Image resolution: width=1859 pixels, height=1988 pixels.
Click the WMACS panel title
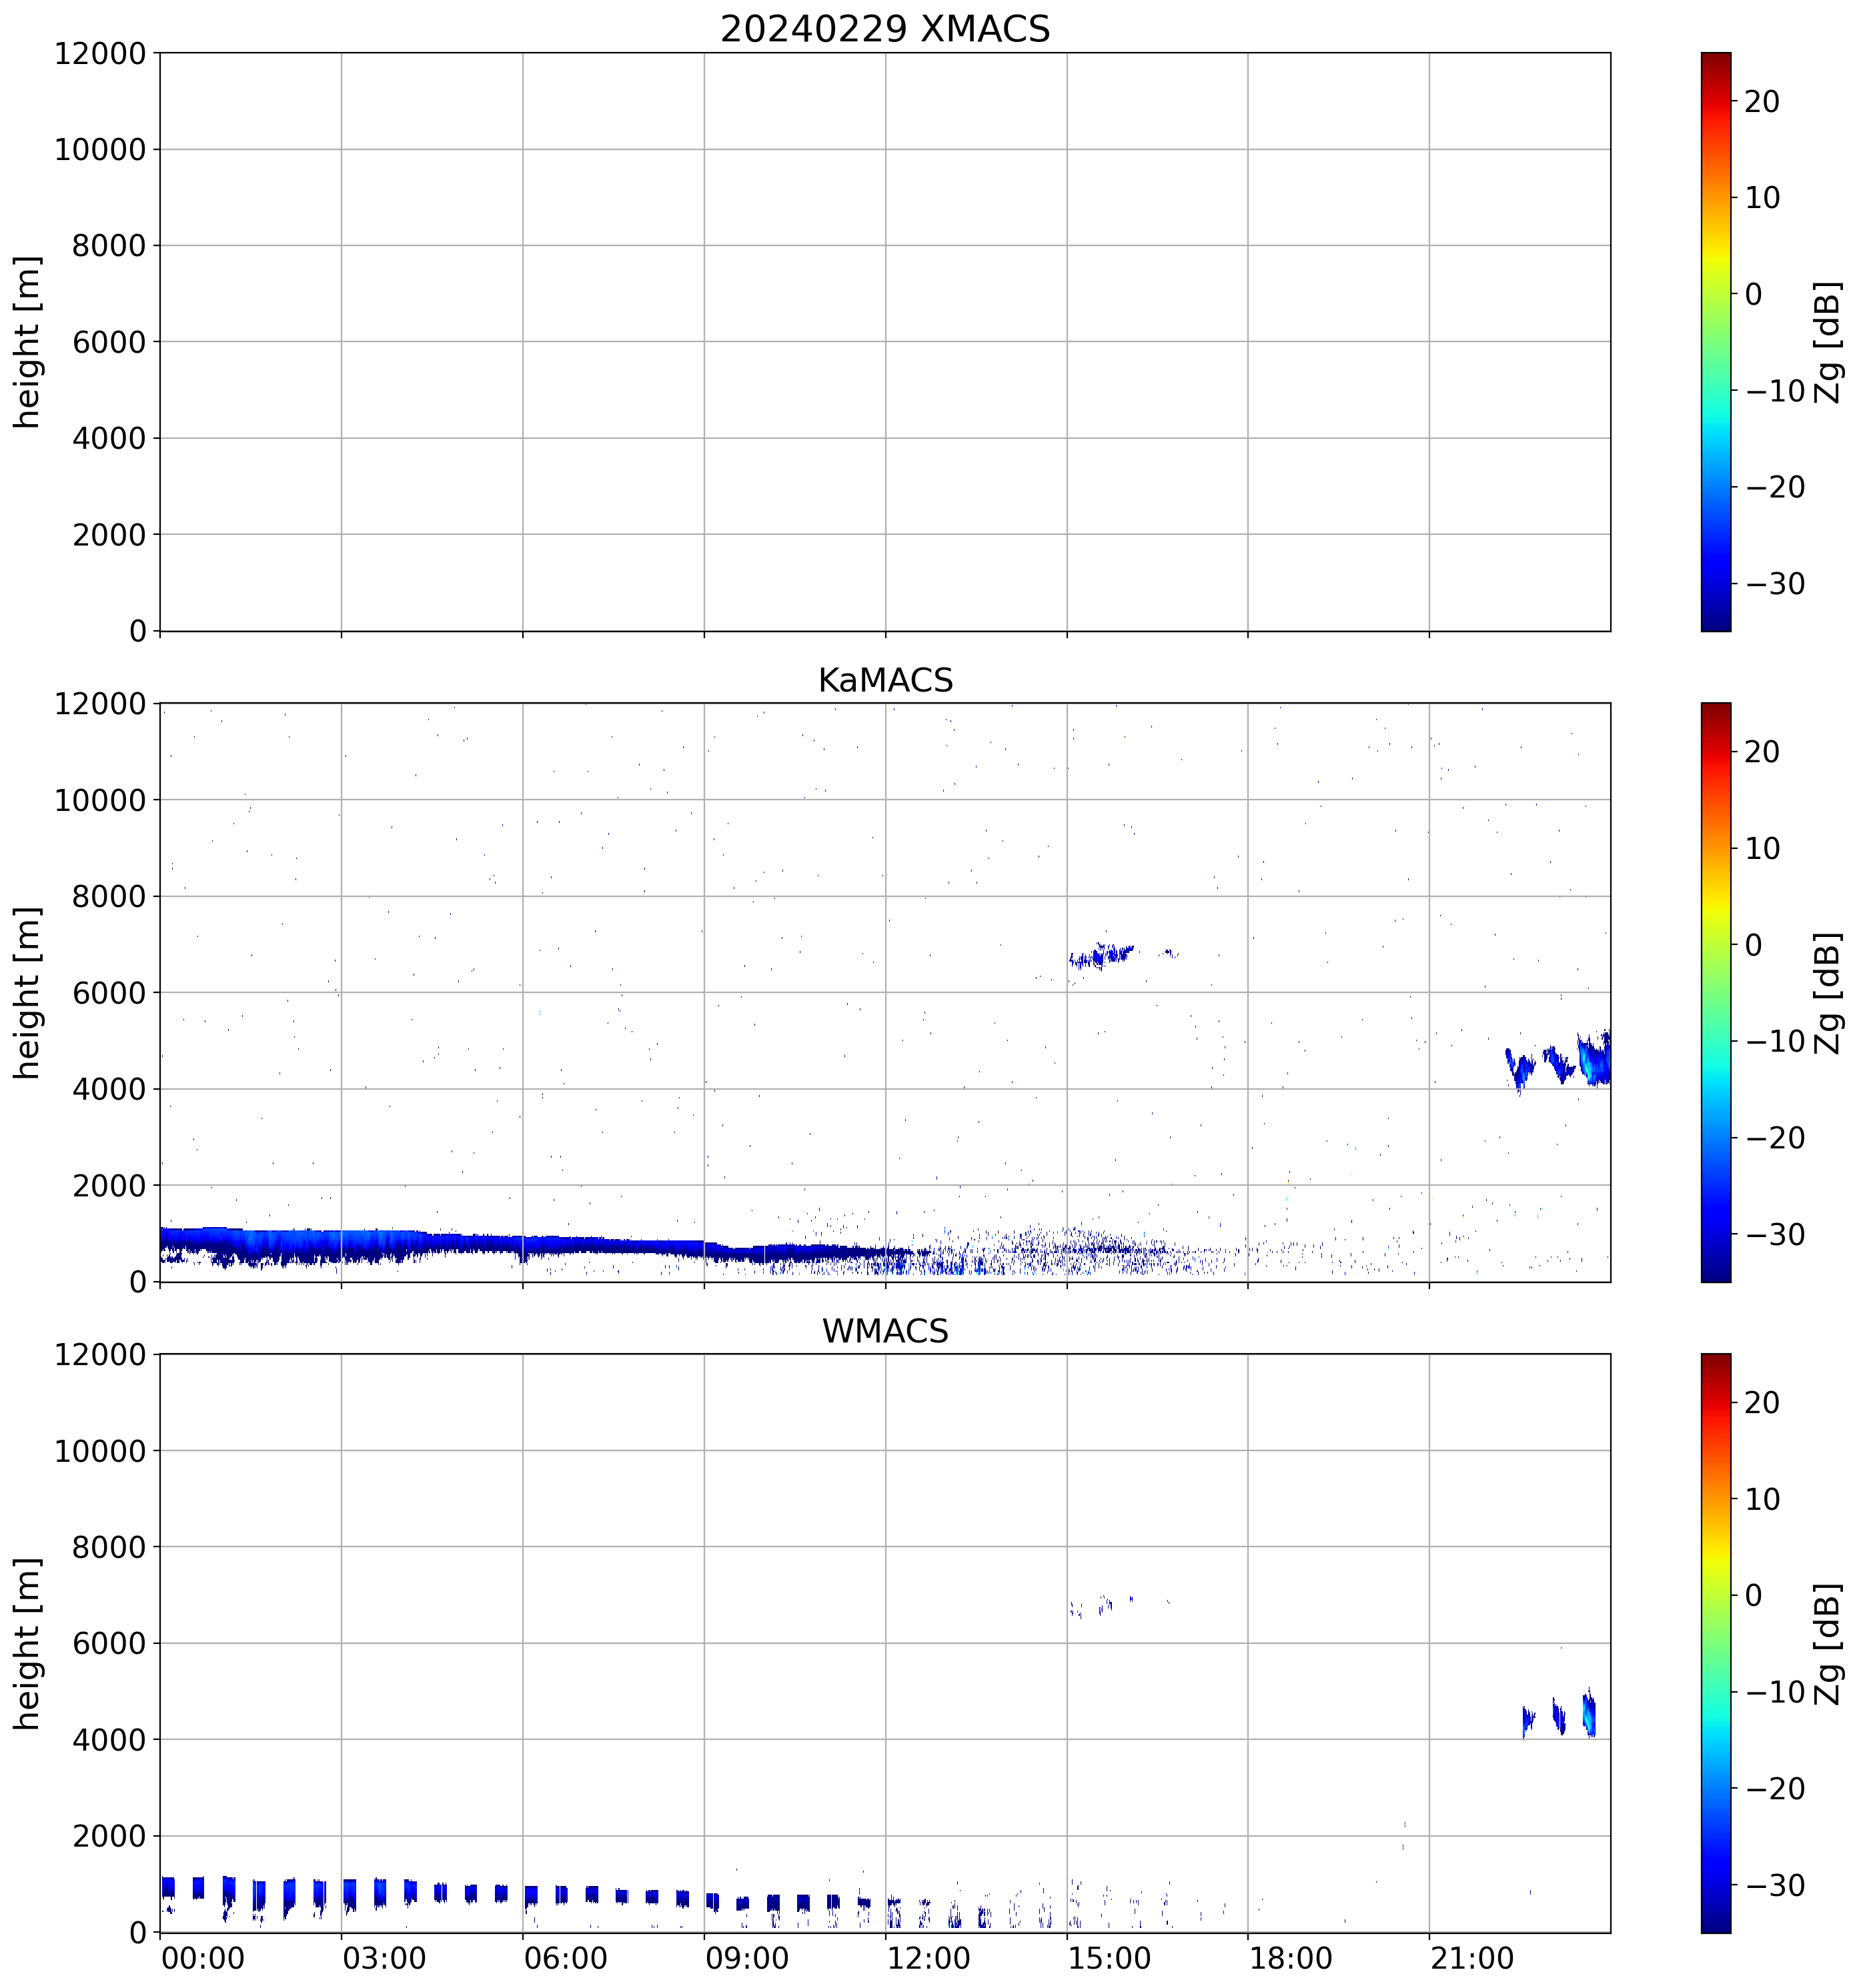[884, 1331]
